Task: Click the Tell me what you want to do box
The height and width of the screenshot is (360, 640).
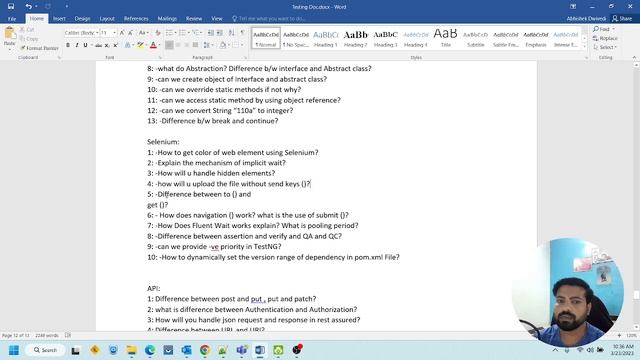Action: pos(269,19)
